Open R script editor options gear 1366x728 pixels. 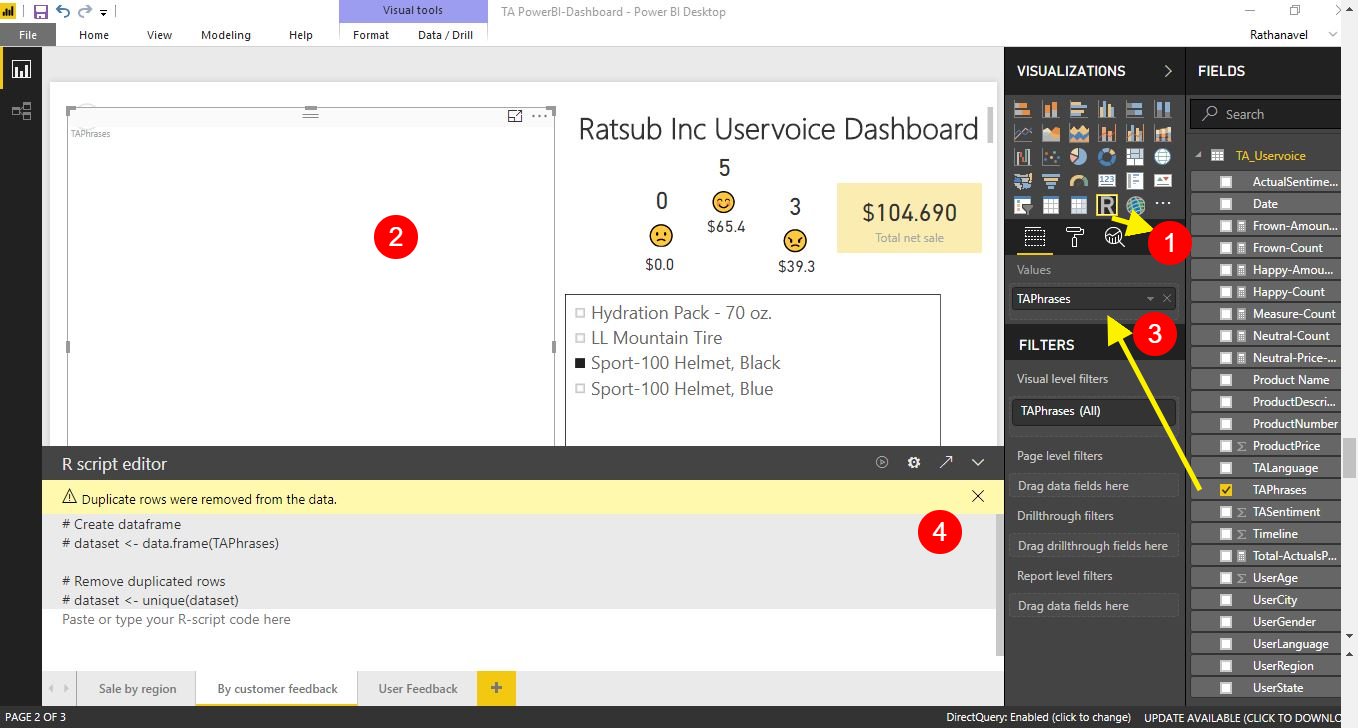[913, 462]
